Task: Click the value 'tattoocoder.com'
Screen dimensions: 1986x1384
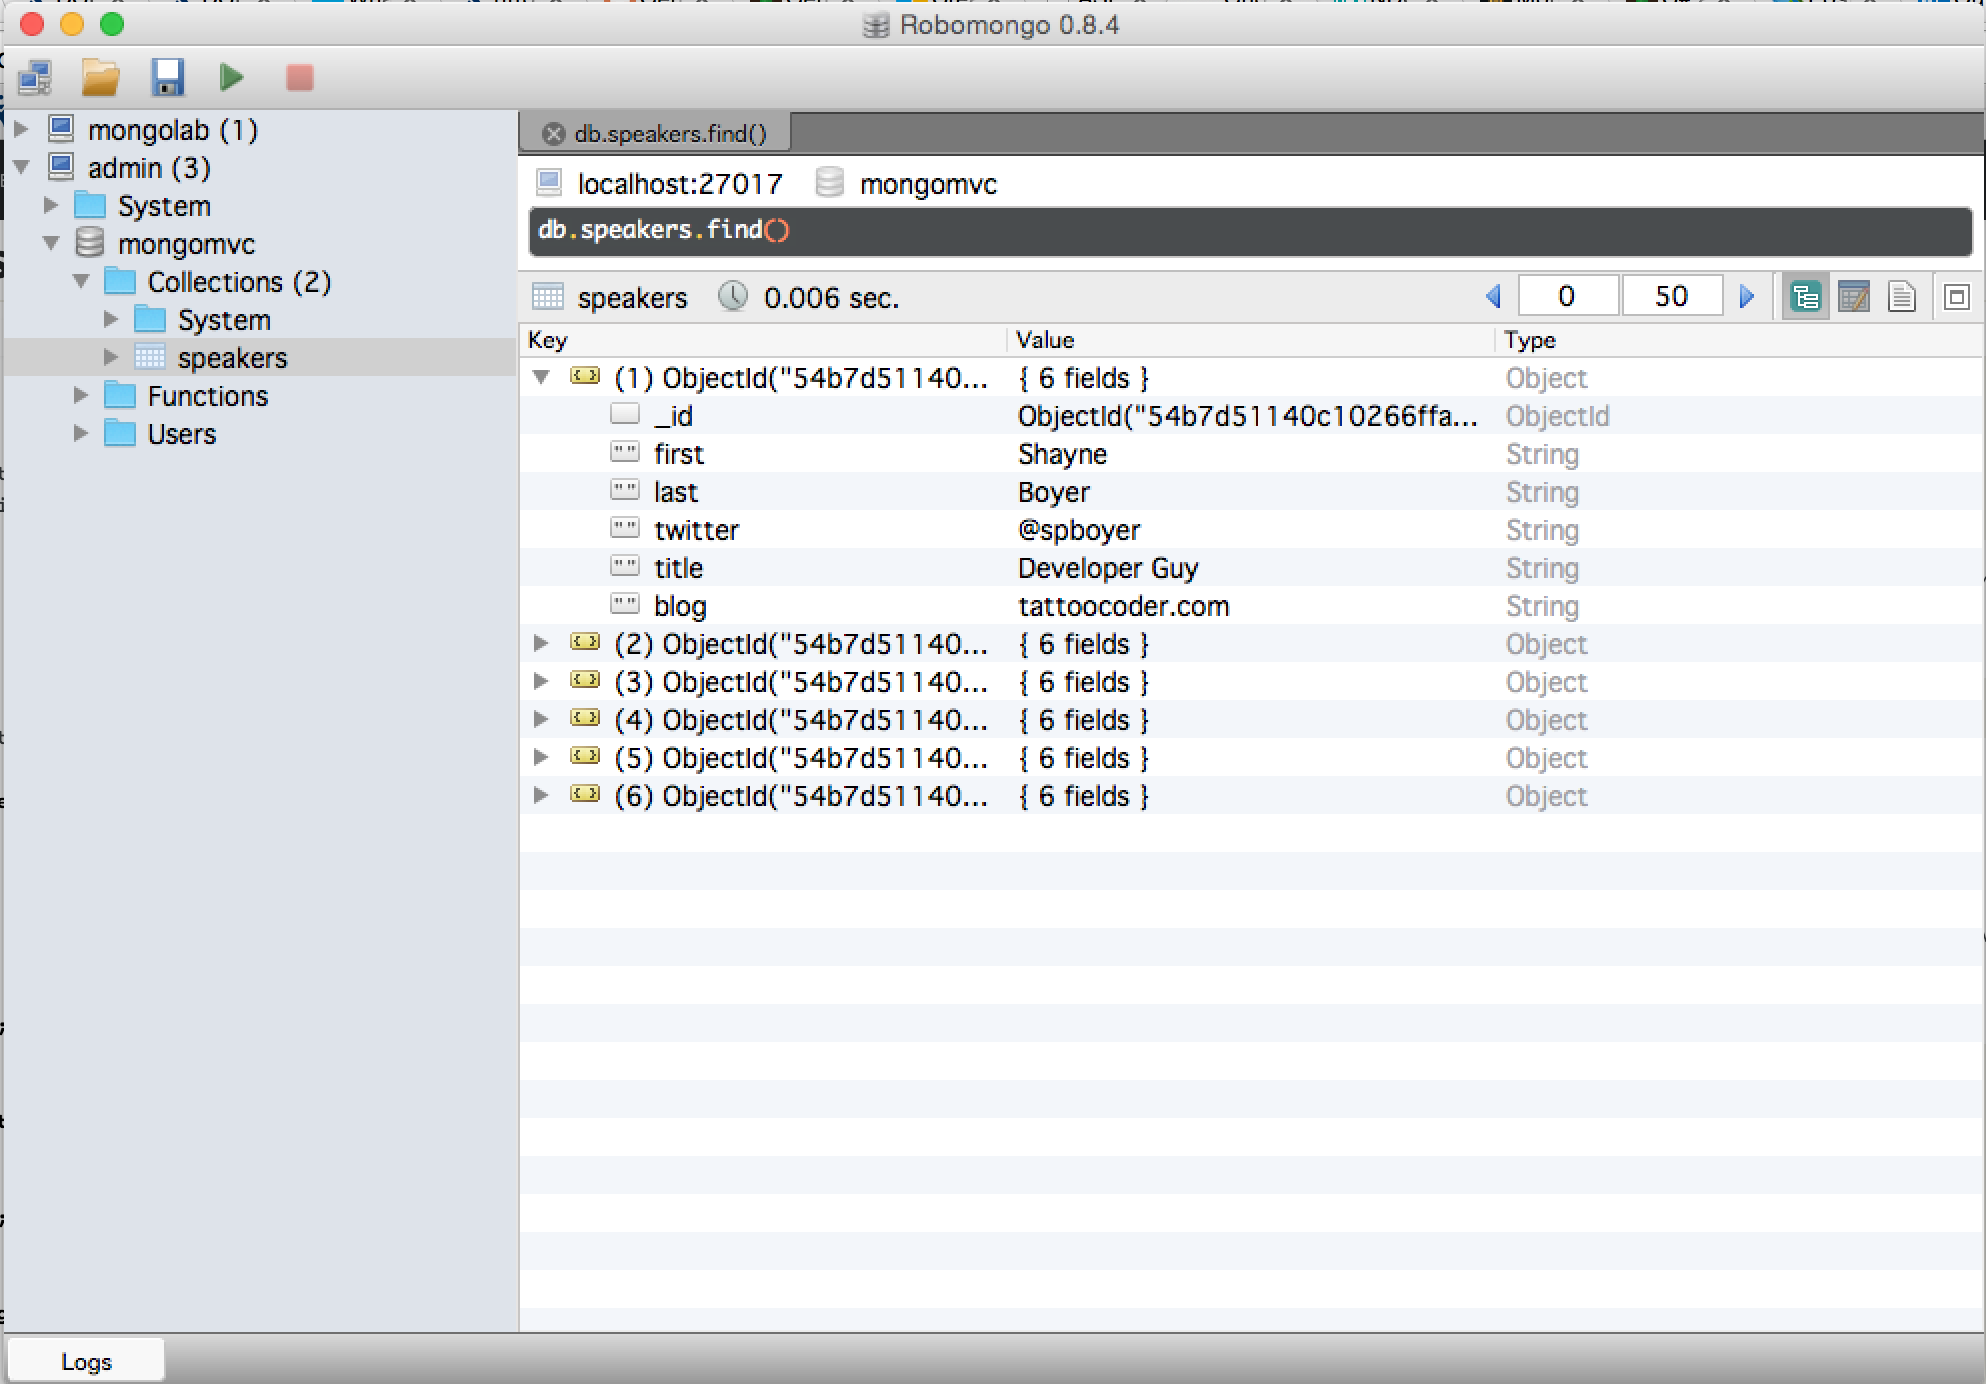Action: pyautogui.click(x=1123, y=606)
